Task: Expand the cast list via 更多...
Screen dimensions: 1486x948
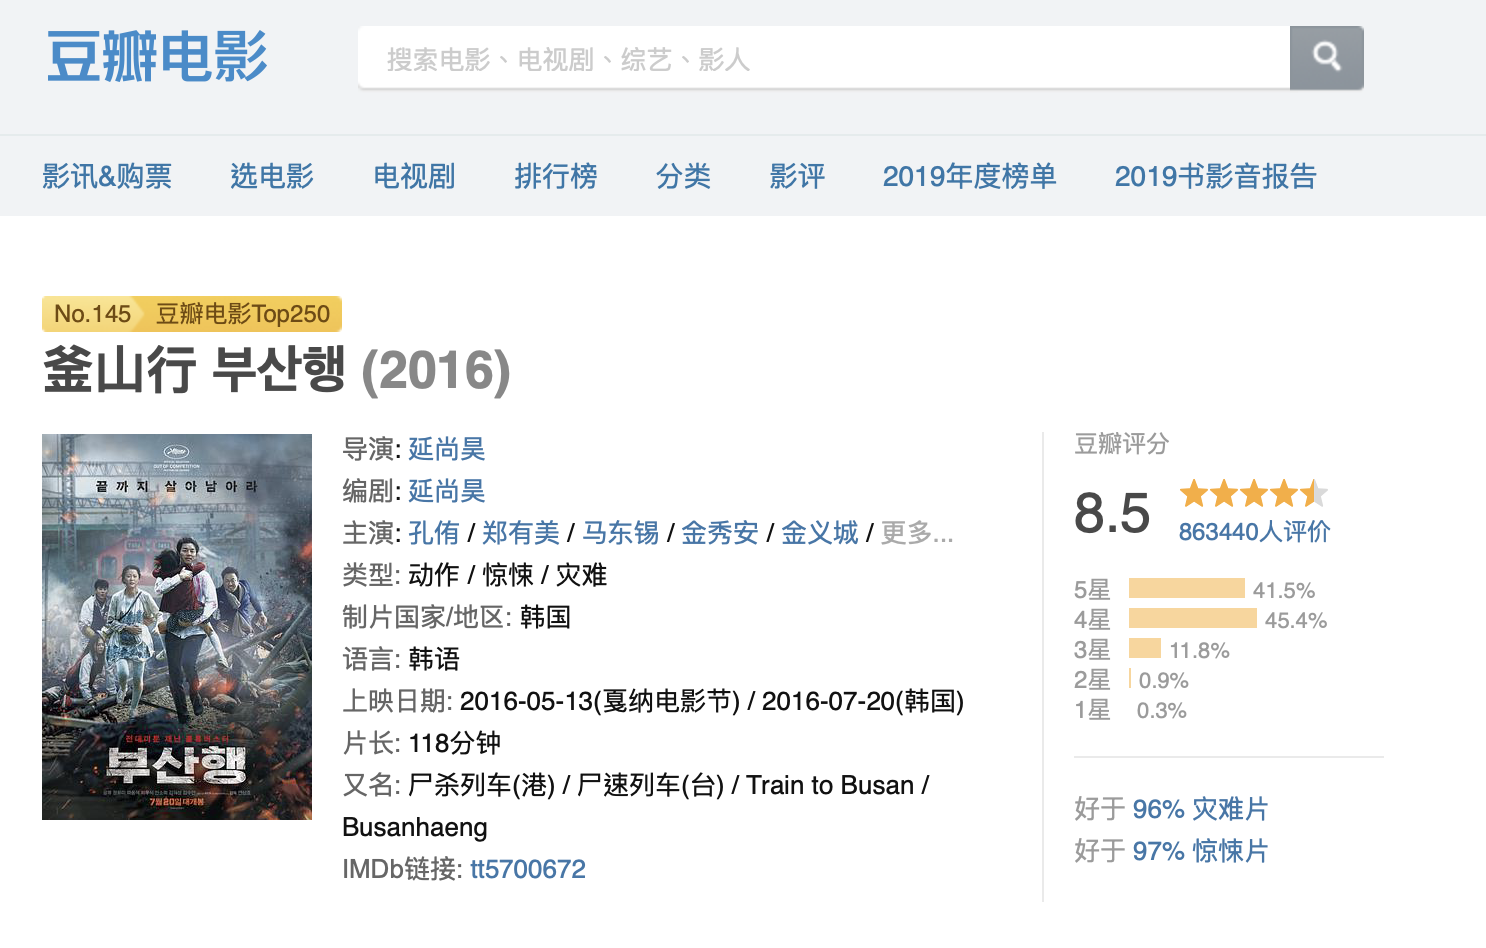Action: [x=917, y=533]
